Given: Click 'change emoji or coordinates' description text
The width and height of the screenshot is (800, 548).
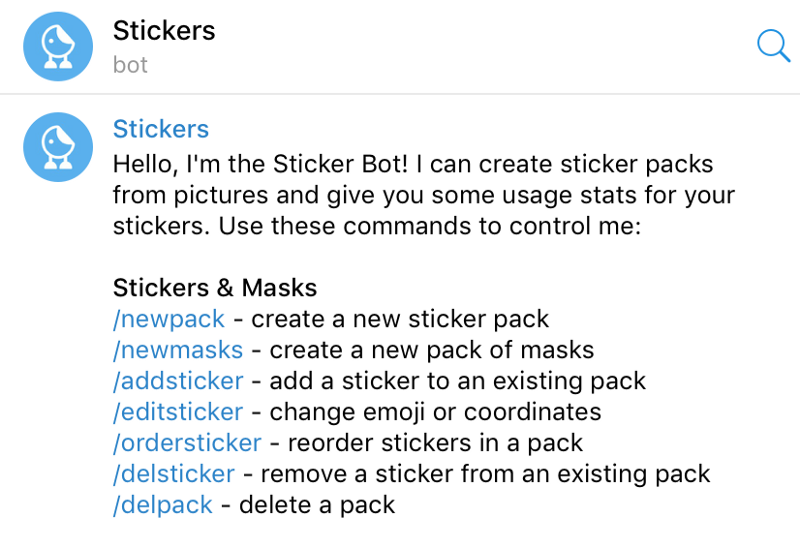Looking at the screenshot, I should [x=435, y=412].
